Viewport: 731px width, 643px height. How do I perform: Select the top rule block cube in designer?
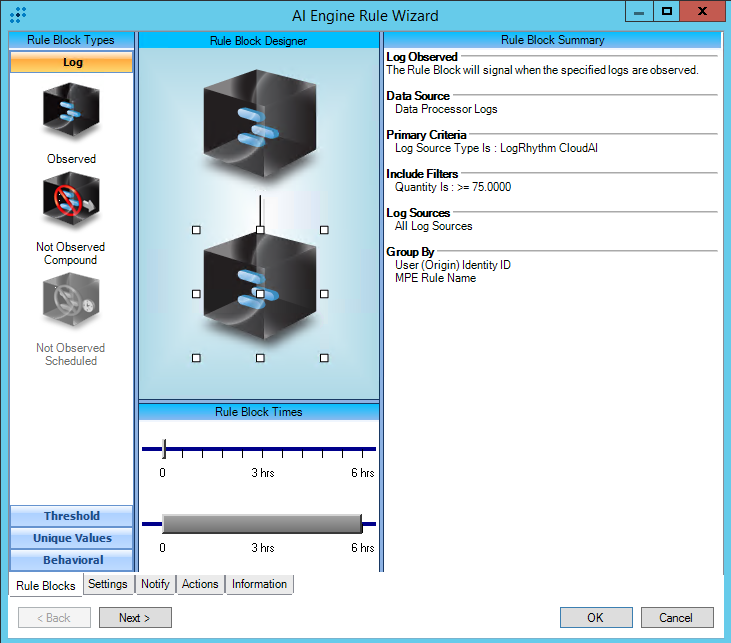pos(259,122)
